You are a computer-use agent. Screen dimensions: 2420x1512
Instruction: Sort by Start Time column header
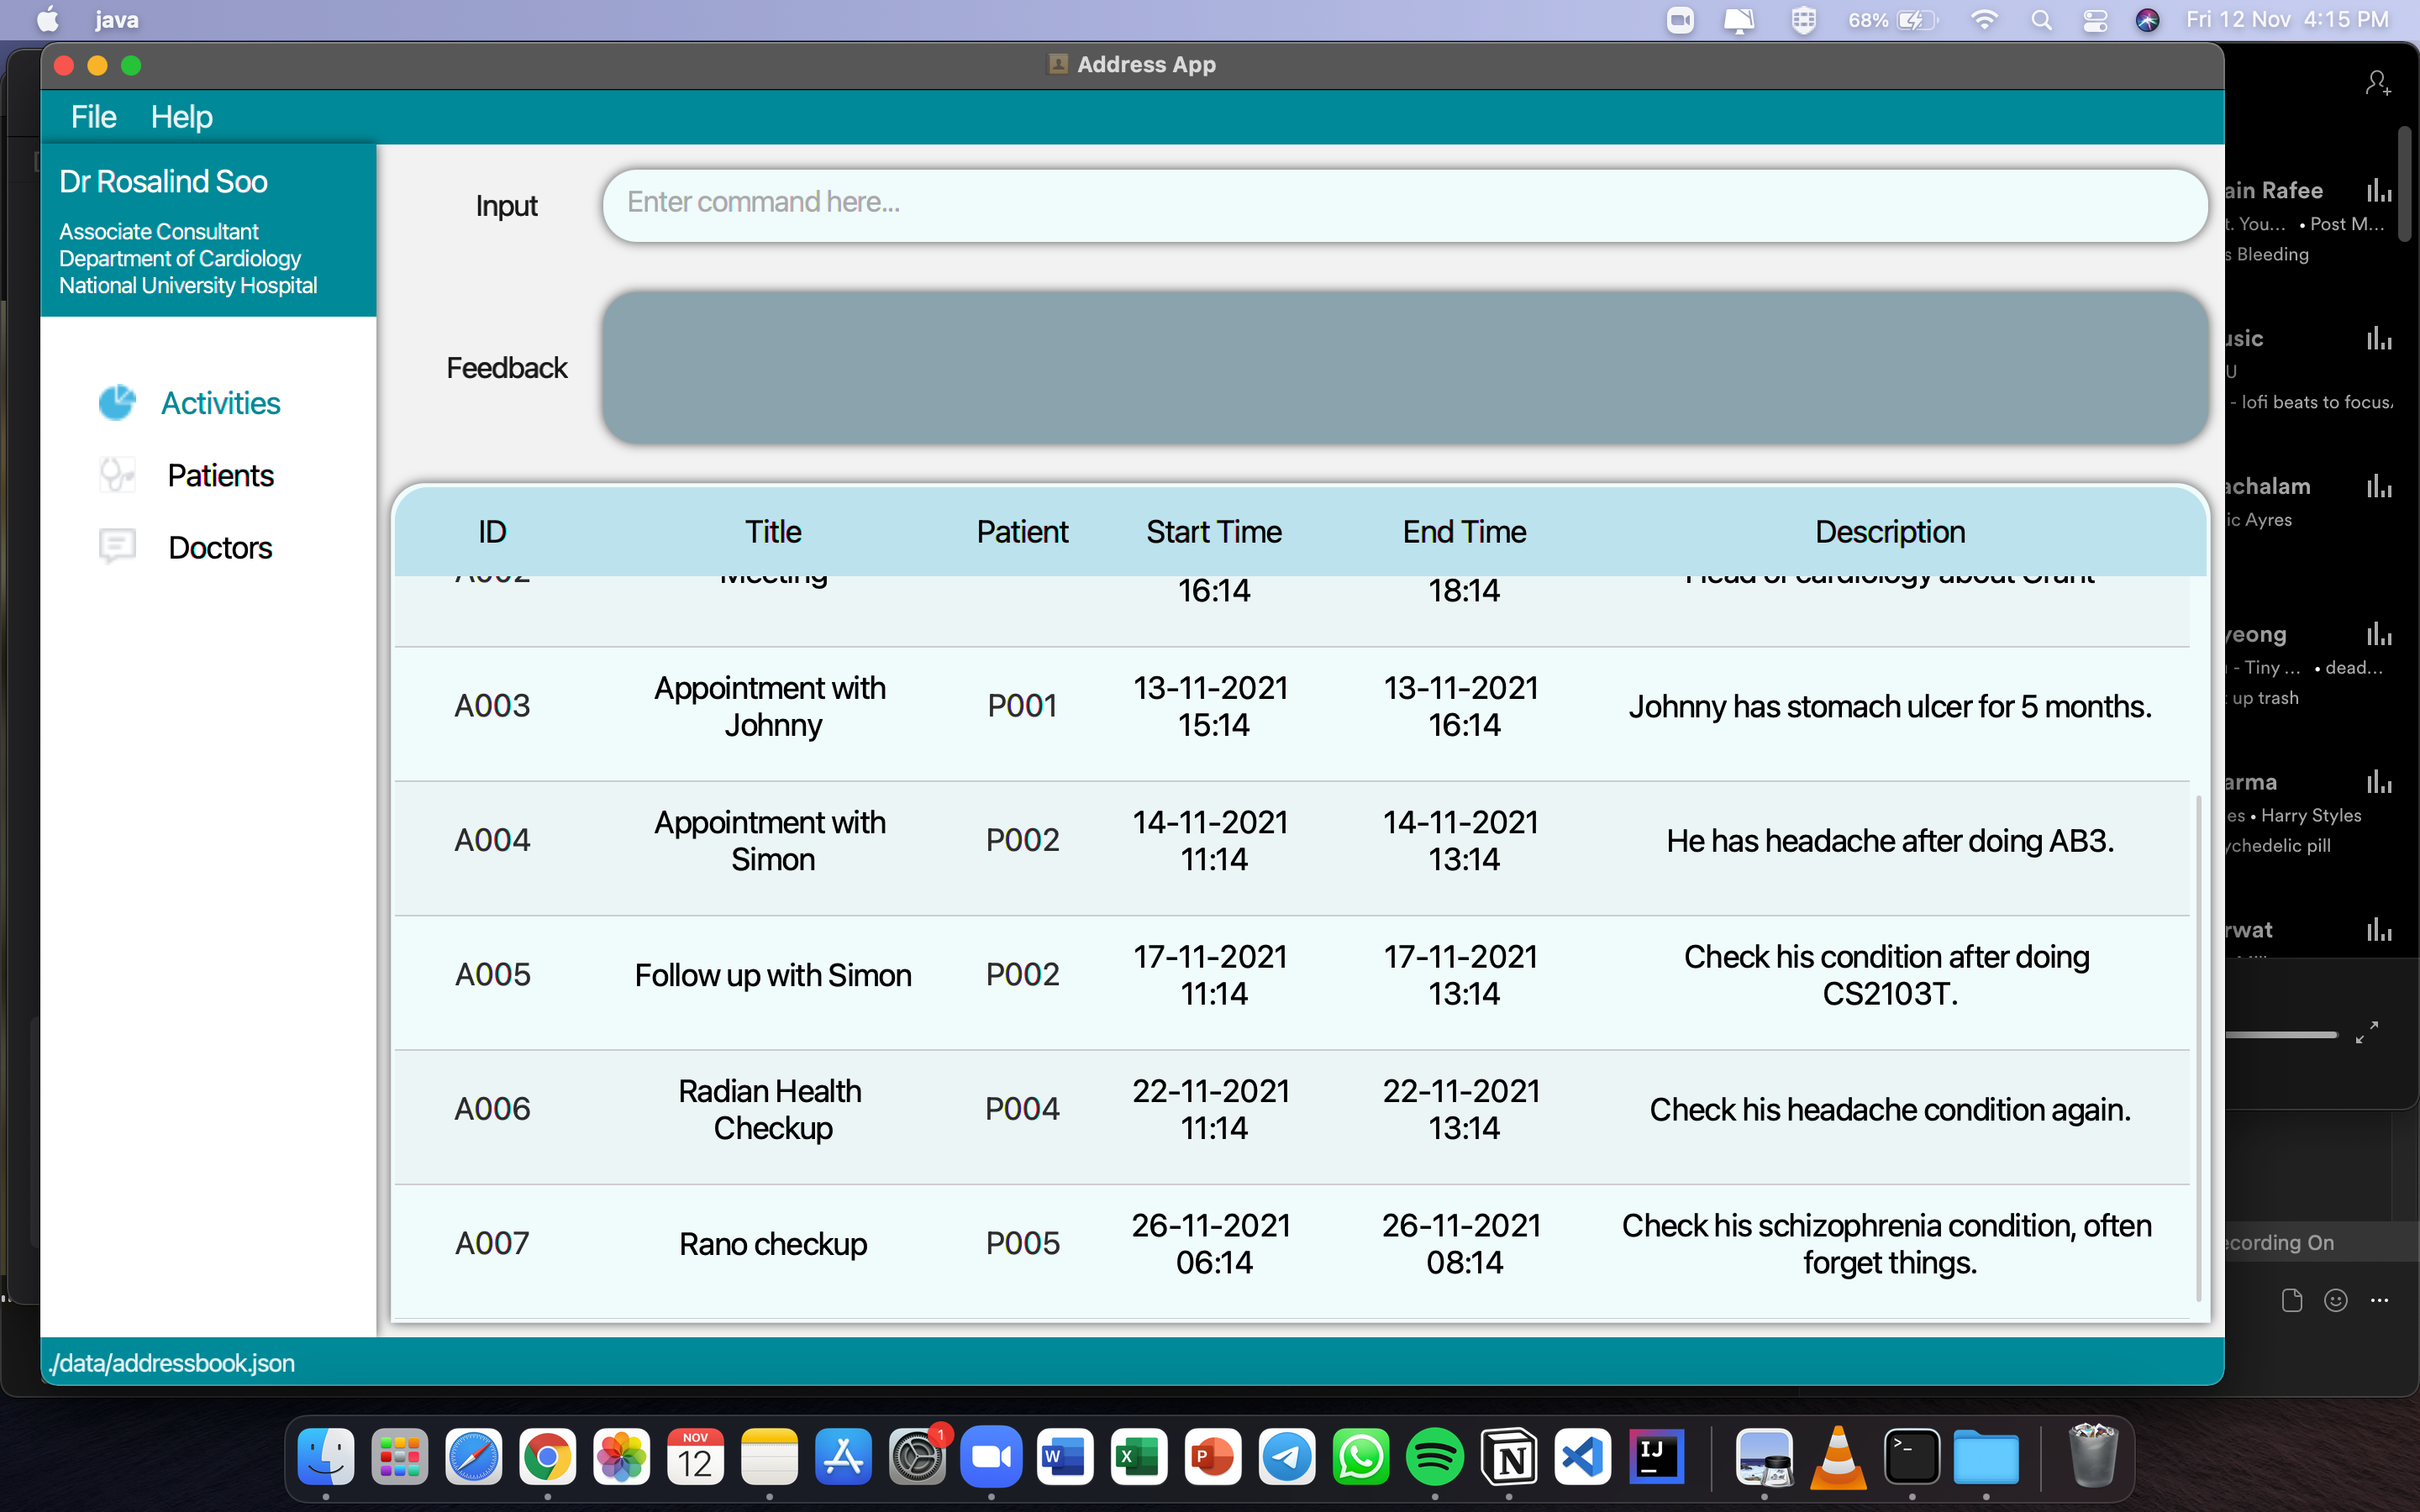point(1213,532)
